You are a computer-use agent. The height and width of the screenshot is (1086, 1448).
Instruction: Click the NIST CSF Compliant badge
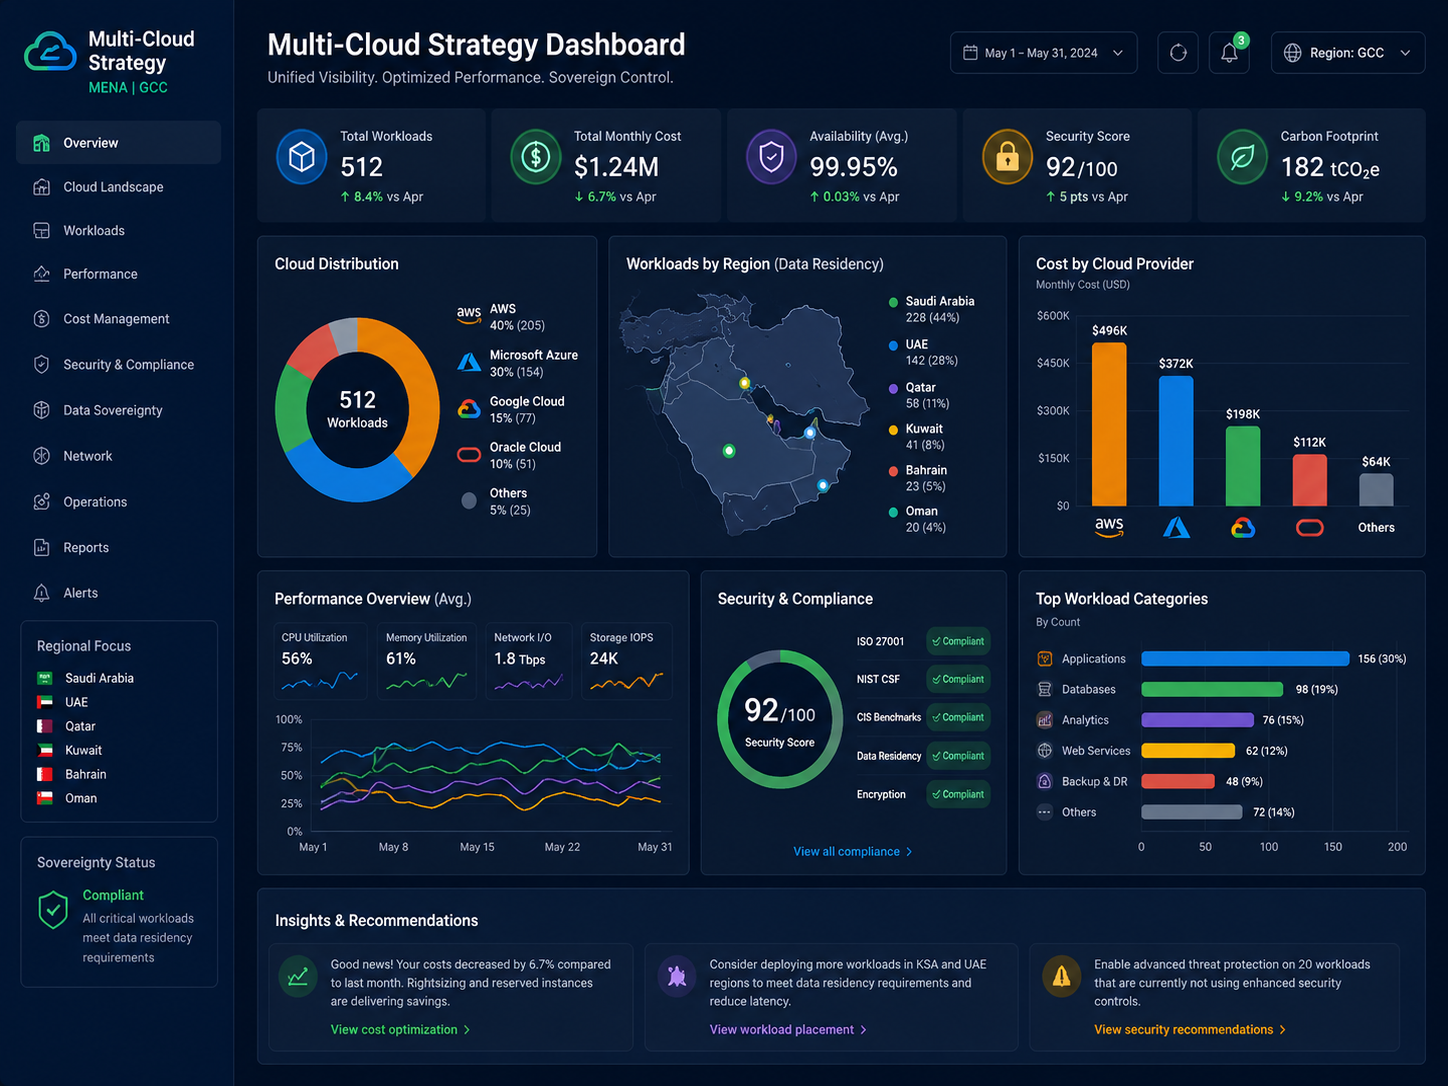(958, 680)
